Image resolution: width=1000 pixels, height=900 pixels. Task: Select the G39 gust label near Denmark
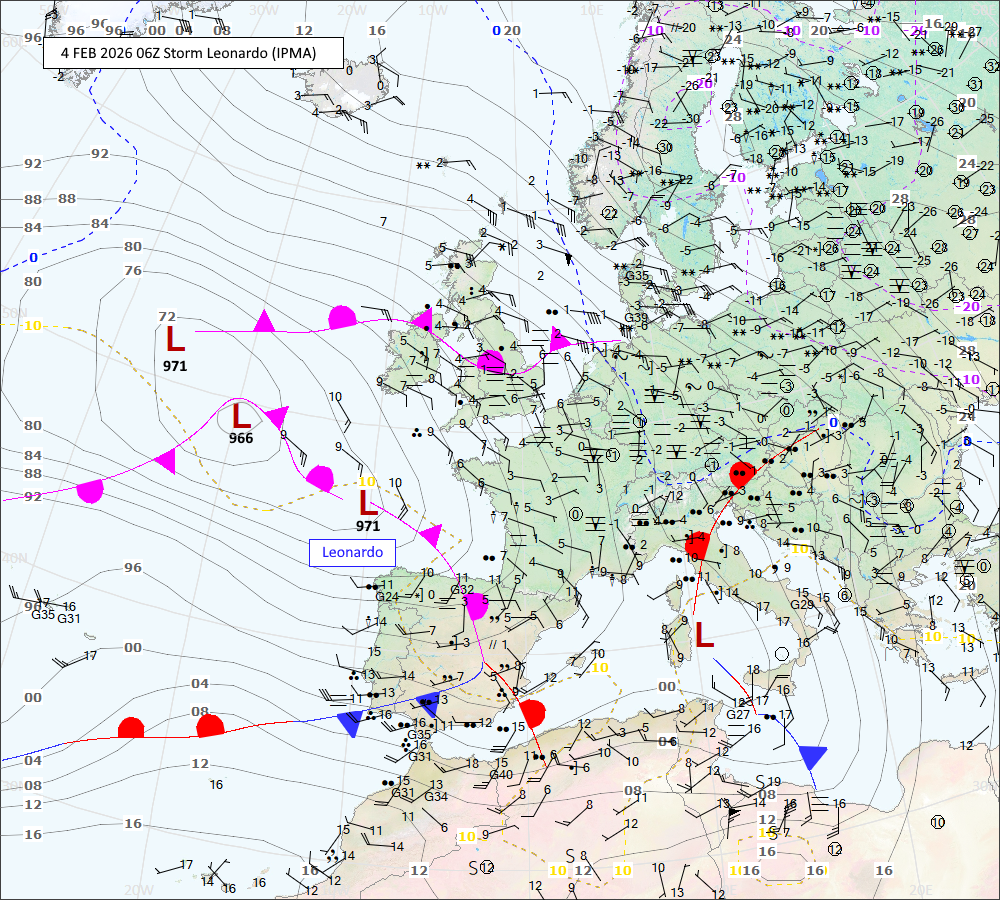coord(636,318)
